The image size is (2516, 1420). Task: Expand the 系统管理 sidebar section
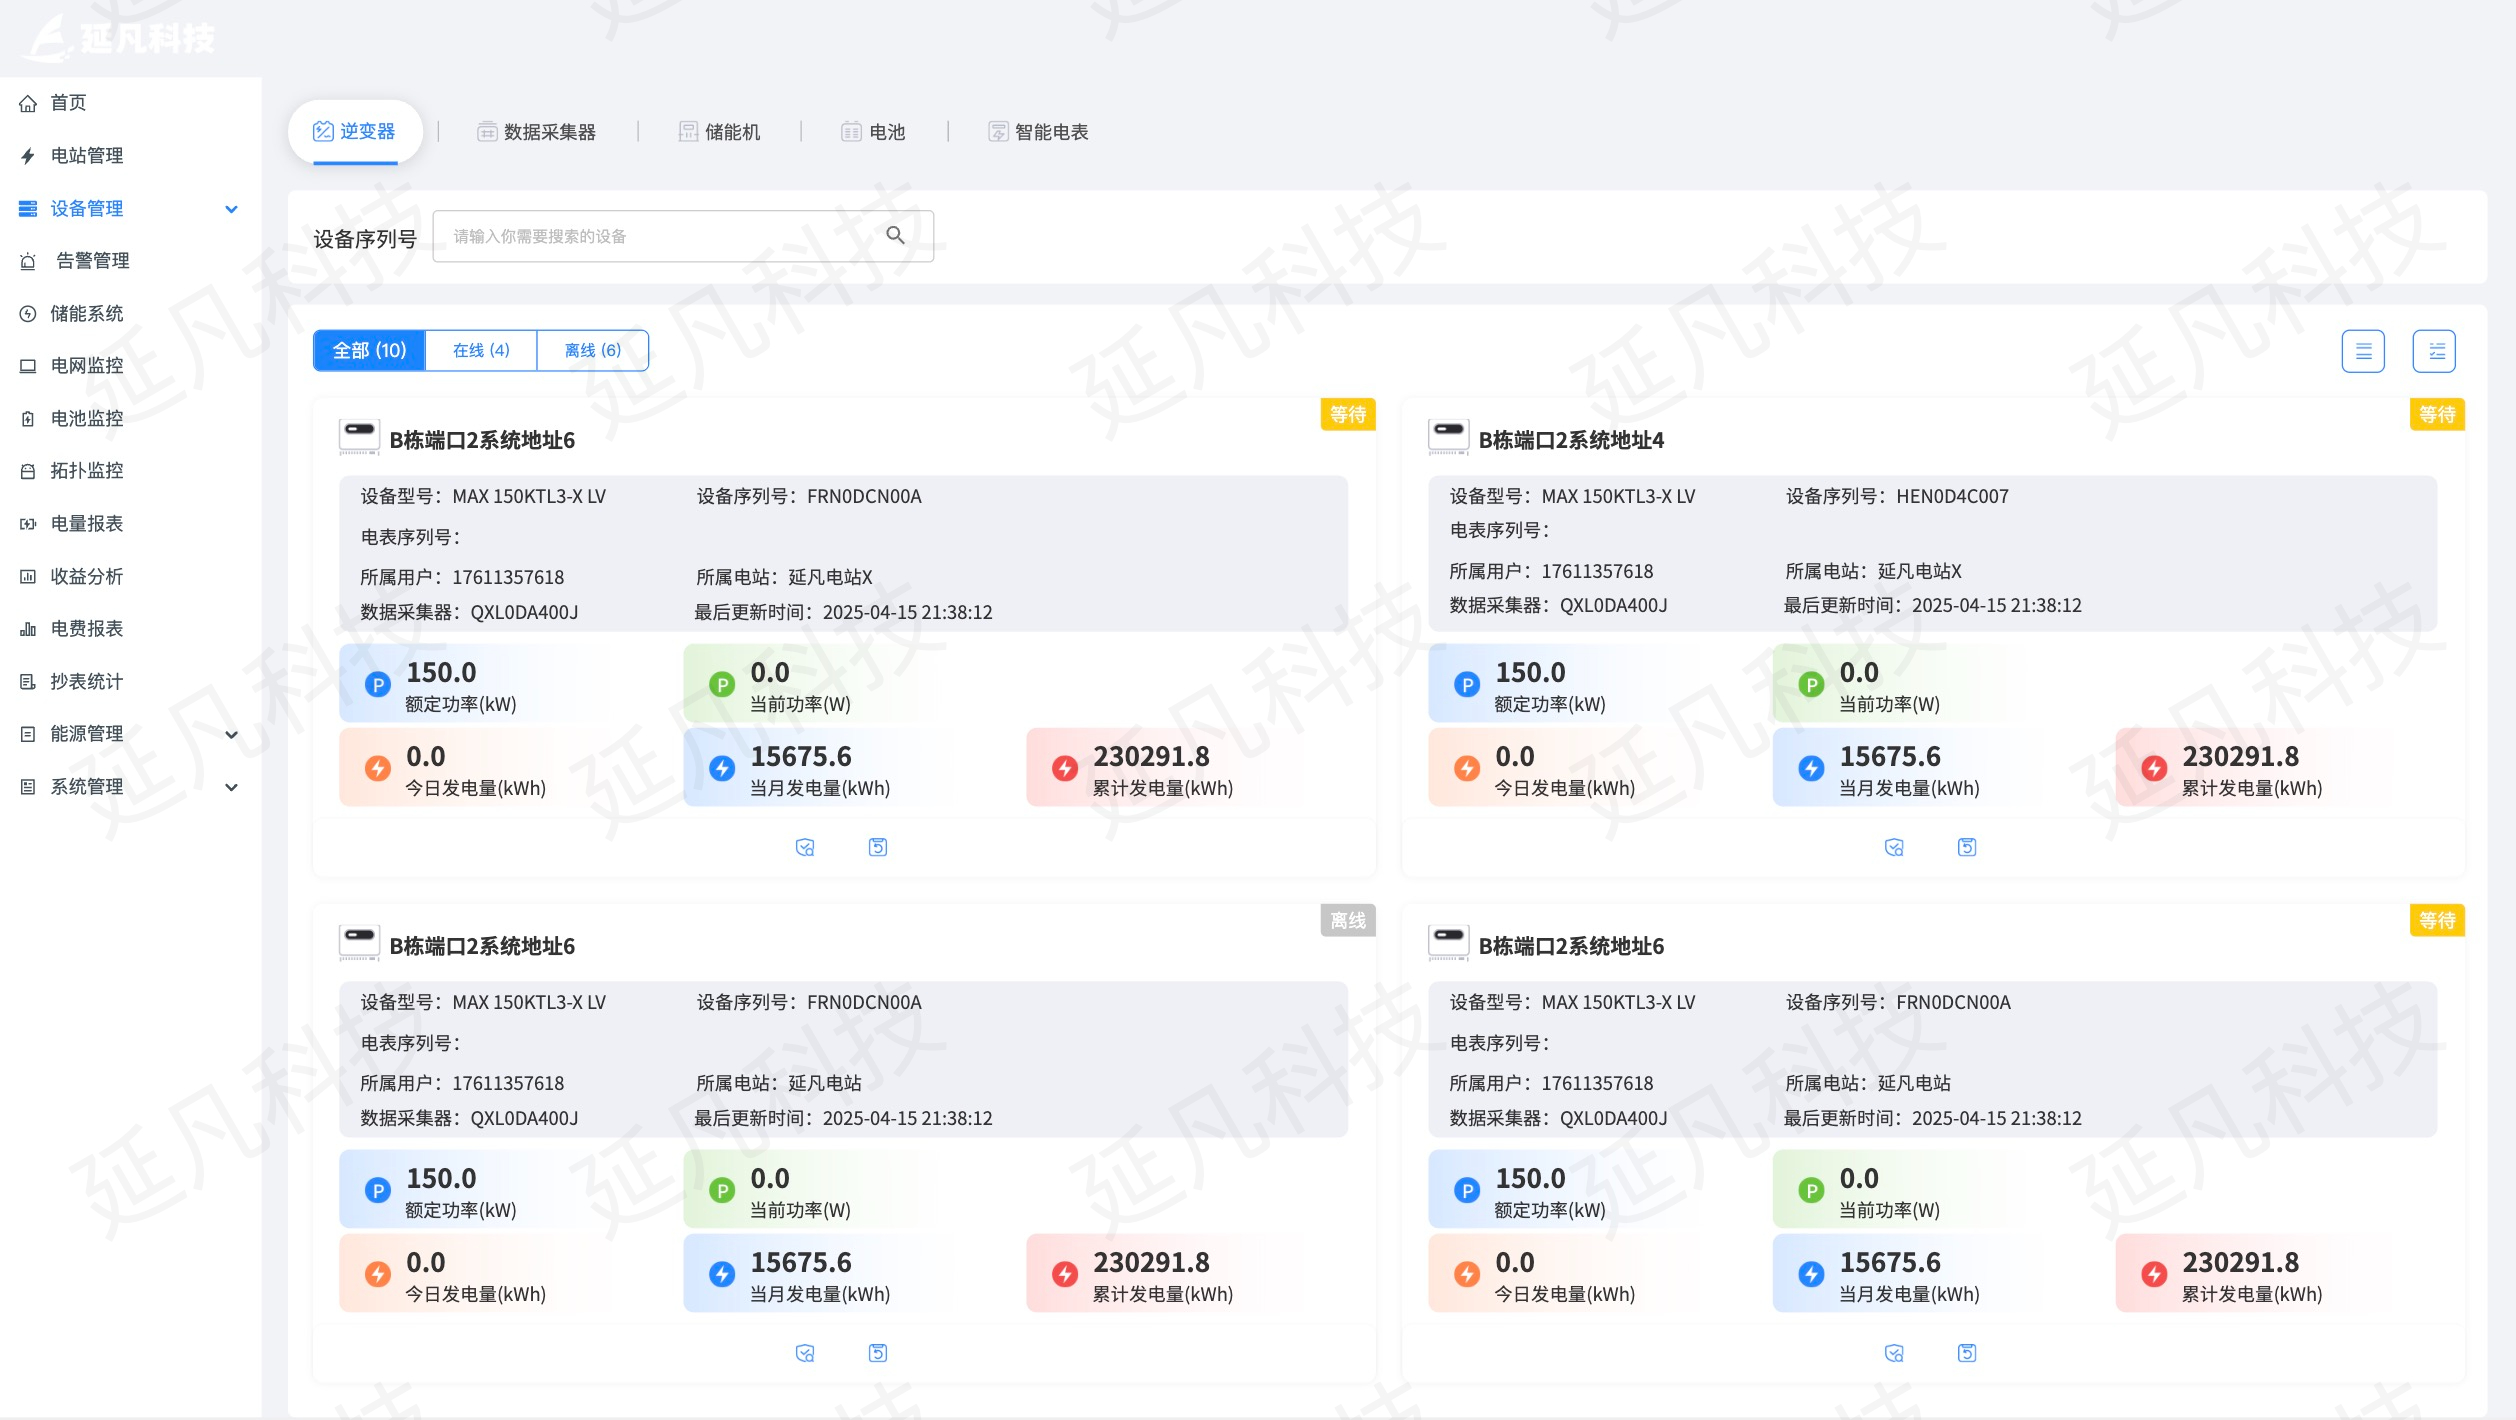pos(232,786)
